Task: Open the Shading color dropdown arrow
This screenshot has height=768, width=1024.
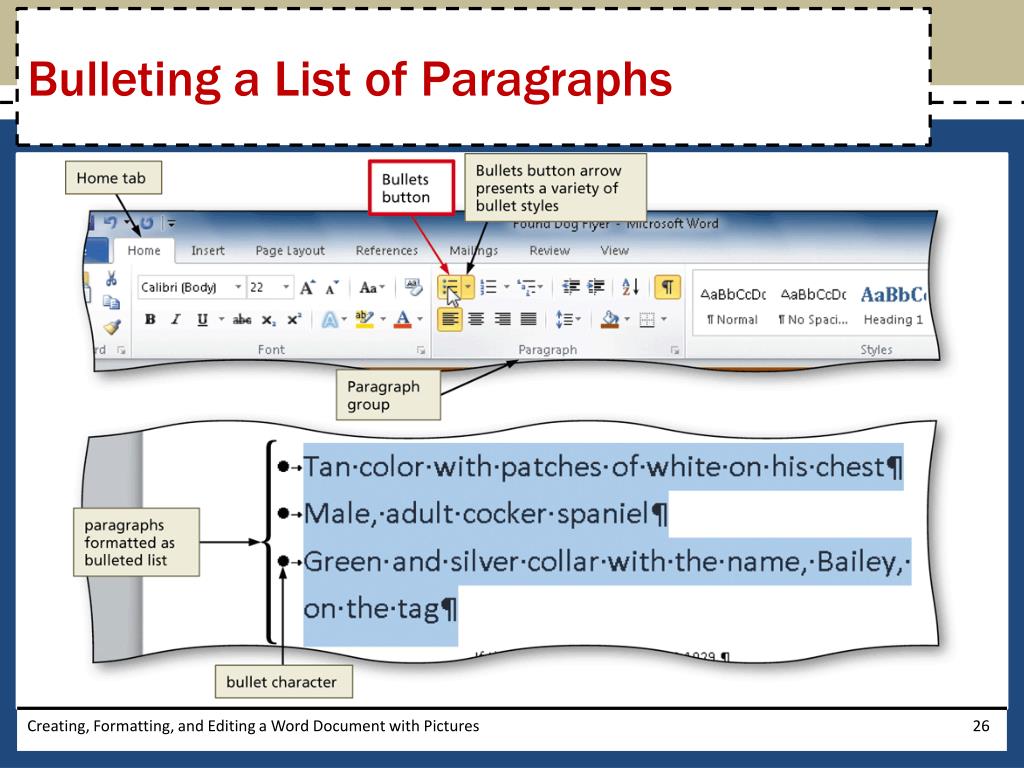Action: click(627, 319)
